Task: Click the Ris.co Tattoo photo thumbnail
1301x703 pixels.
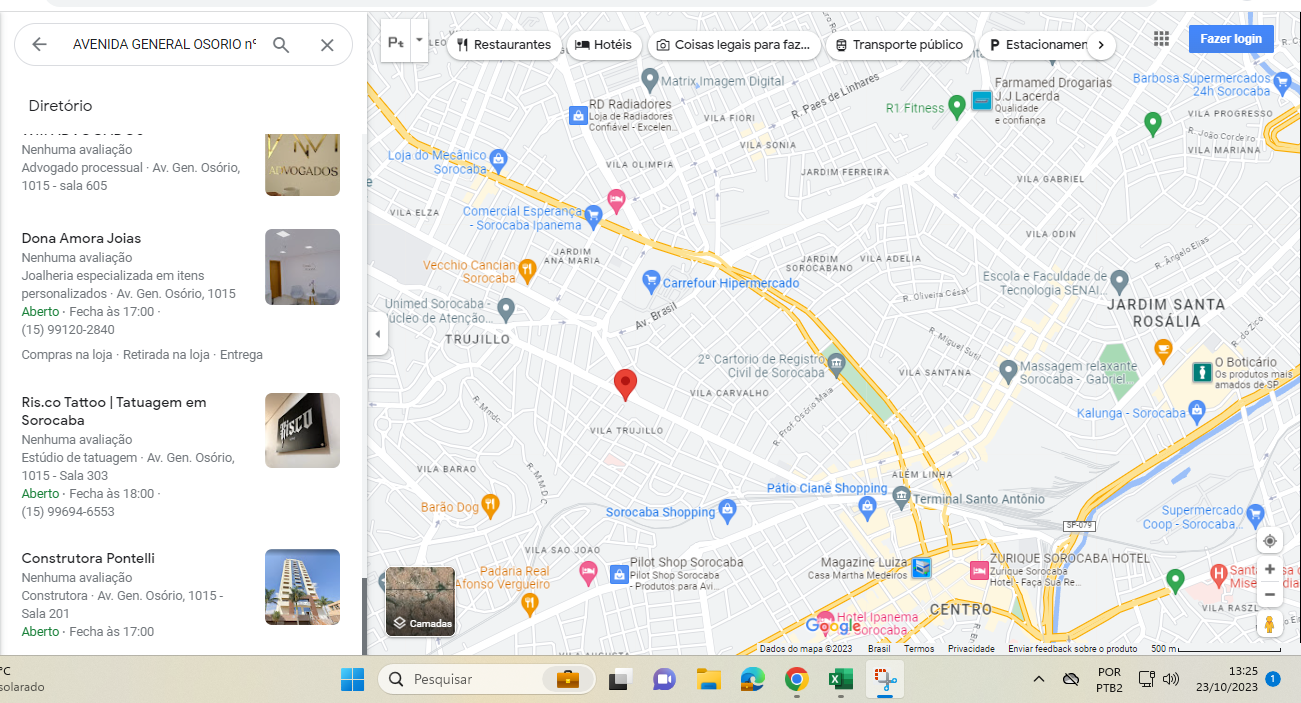Action: (x=302, y=430)
